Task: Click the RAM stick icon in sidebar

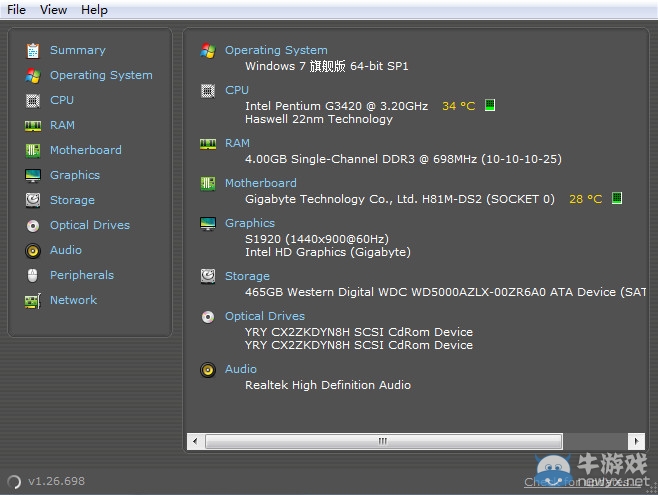Action: point(33,126)
